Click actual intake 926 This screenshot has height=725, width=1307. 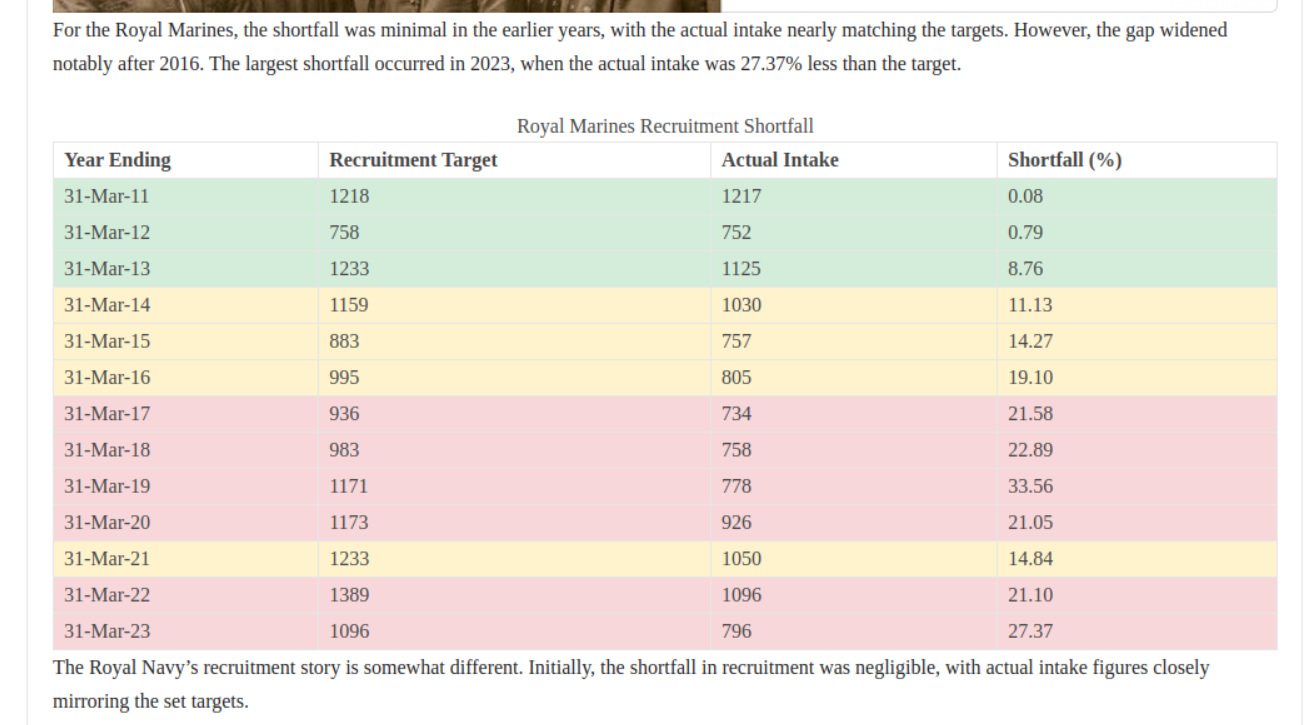click(x=854, y=522)
